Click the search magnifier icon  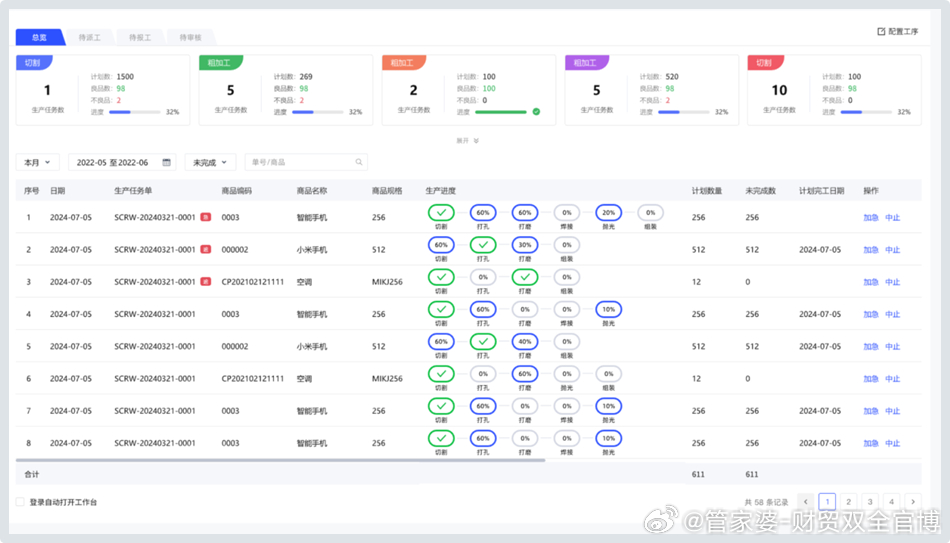(359, 162)
